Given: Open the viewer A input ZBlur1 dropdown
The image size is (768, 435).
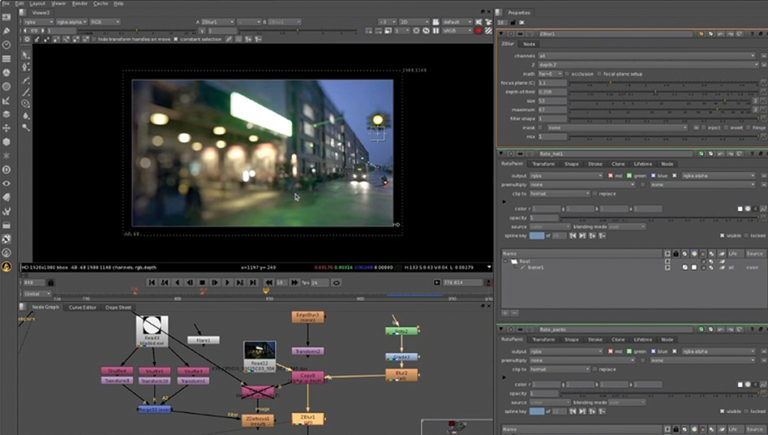Looking at the screenshot, I should coord(217,22).
